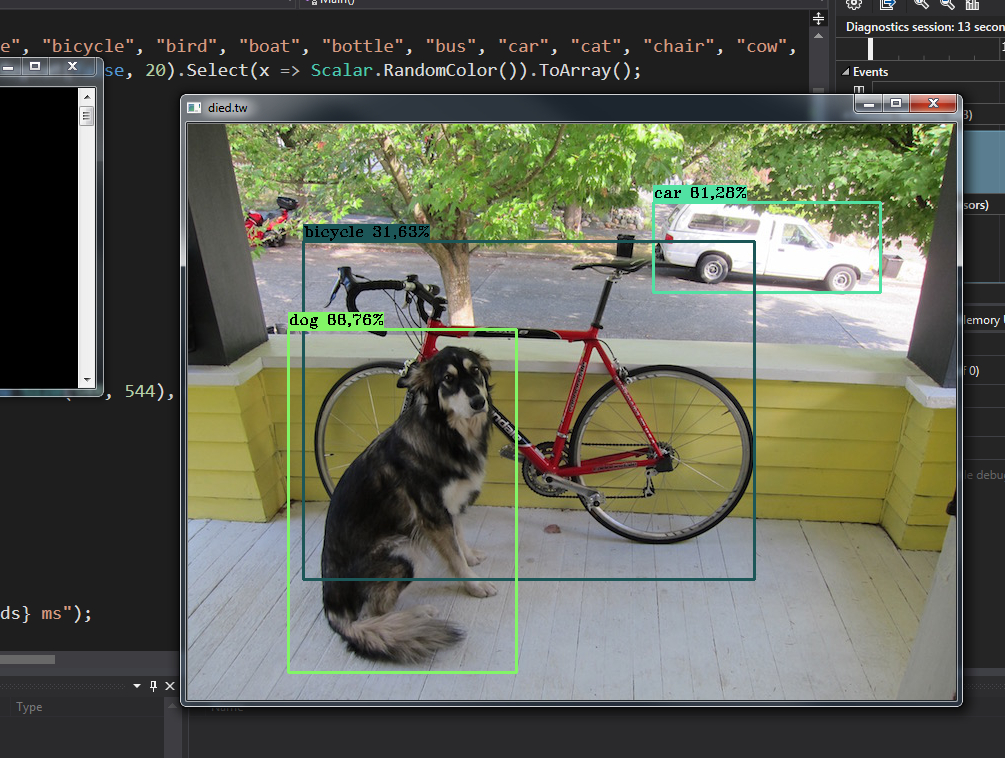Click 'Diagnostics session' text

899,27
